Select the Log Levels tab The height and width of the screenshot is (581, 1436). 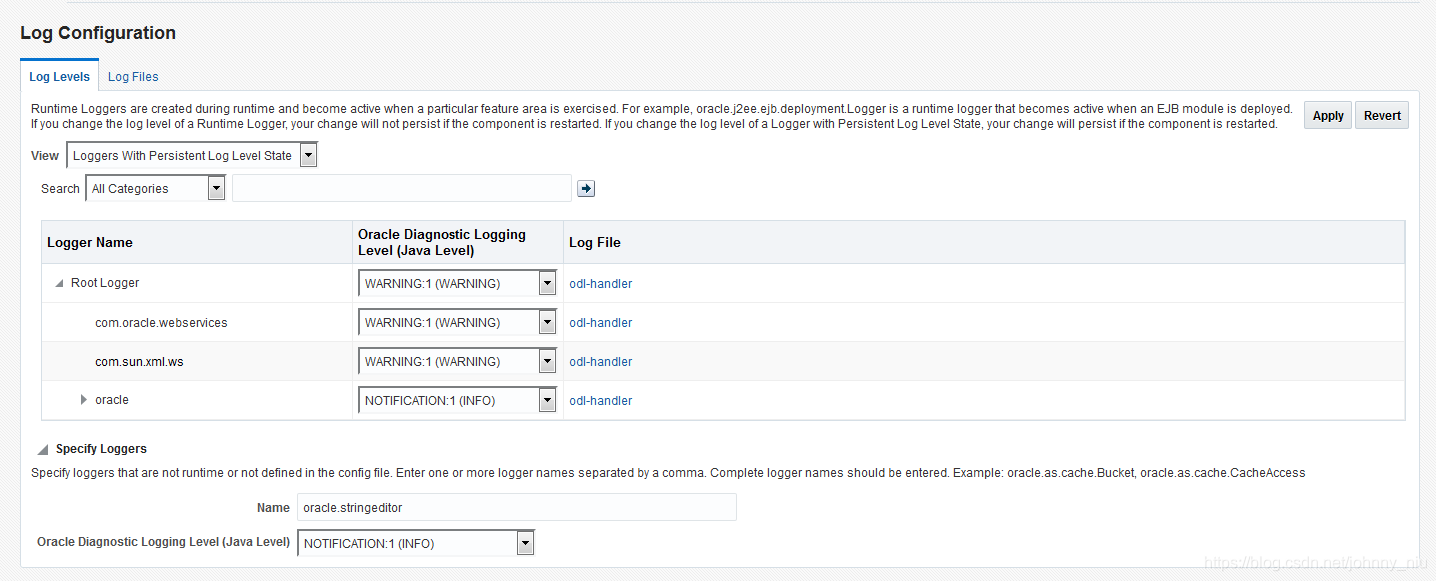(x=59, y=76)
